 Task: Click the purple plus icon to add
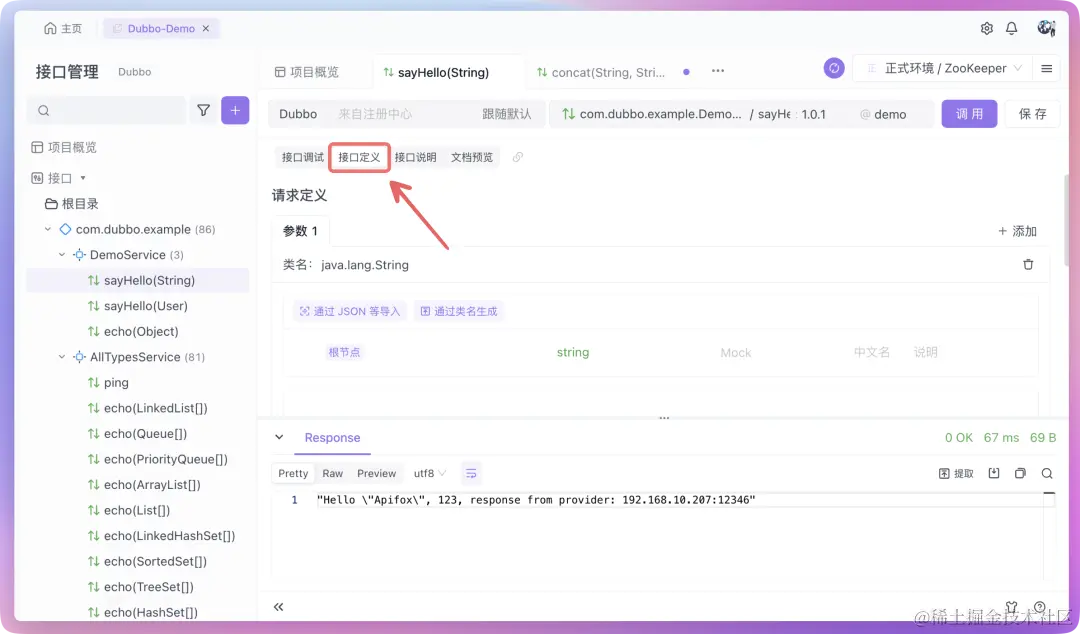click(233, 108)
